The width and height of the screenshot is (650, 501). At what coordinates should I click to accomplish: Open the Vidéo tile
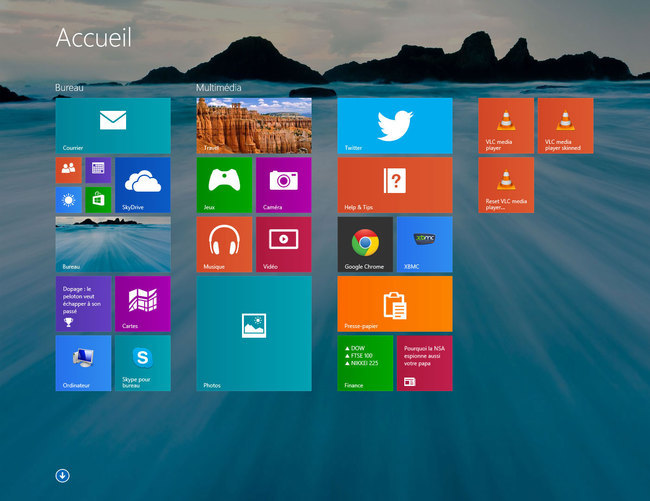point(284,244)
